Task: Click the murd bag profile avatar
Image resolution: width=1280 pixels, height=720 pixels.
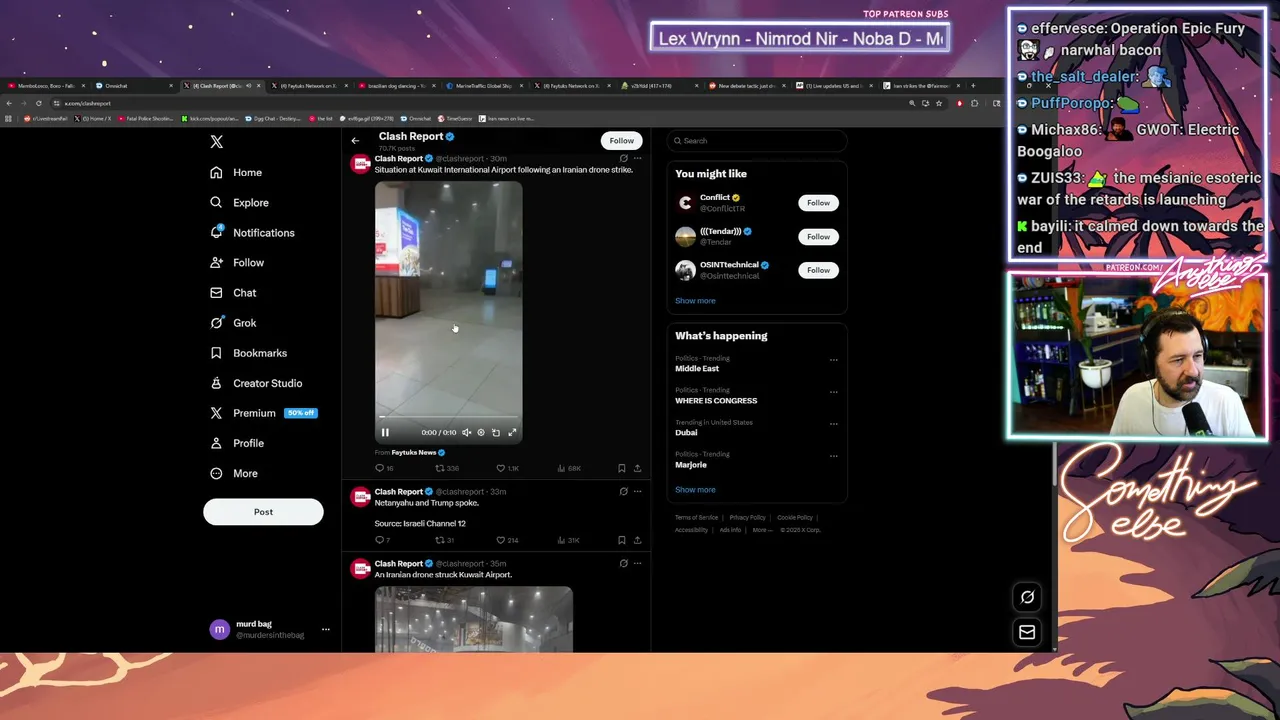Action: click(x=219, y=629)
